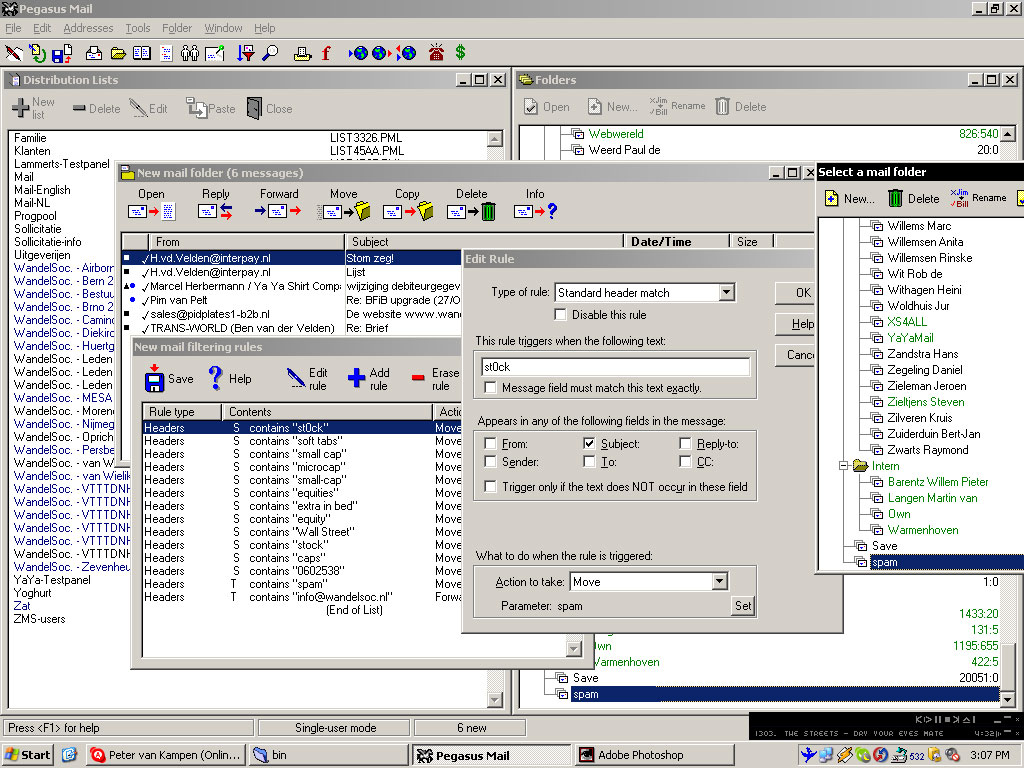The width and height of the screenshot is (1024, 768).
Task: Click New folder icon in Select a mail folder
Action: click(x=831, y=199)
